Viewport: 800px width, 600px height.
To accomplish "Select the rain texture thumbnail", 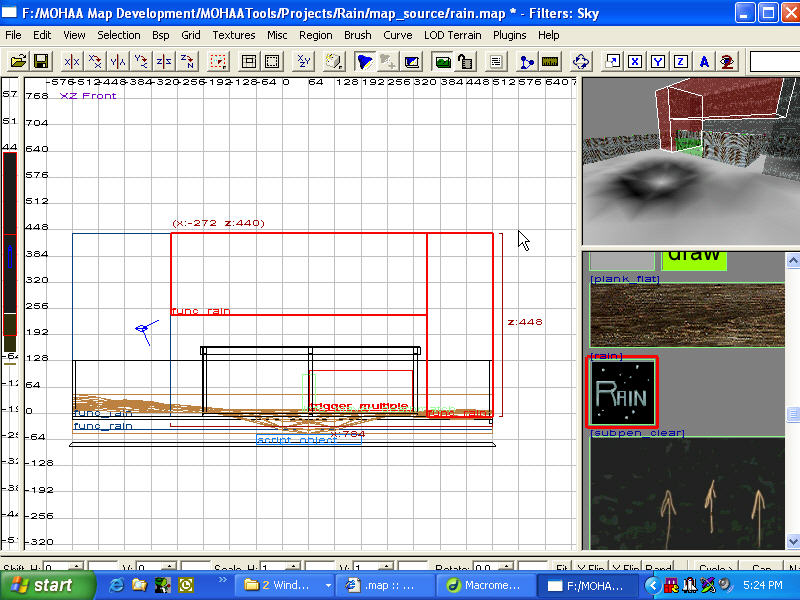I will point(621,393).
